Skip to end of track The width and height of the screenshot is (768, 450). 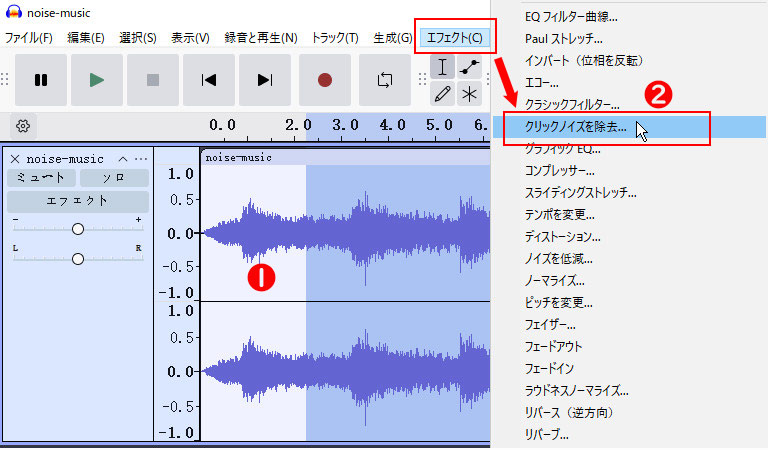pos(265,80)
